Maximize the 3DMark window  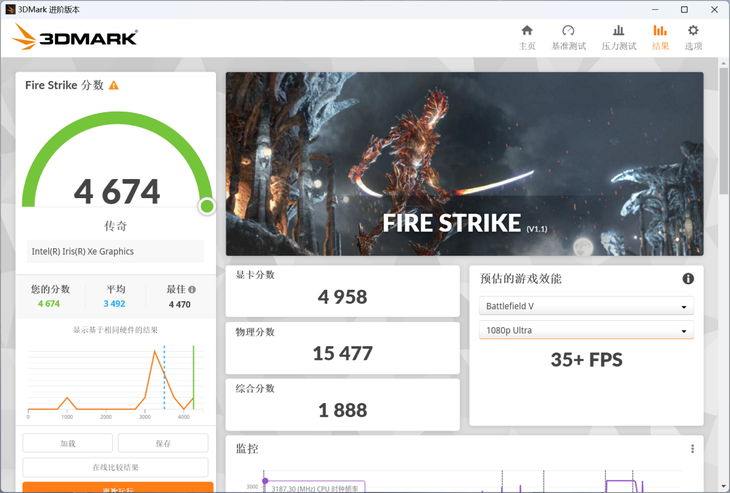684,9
